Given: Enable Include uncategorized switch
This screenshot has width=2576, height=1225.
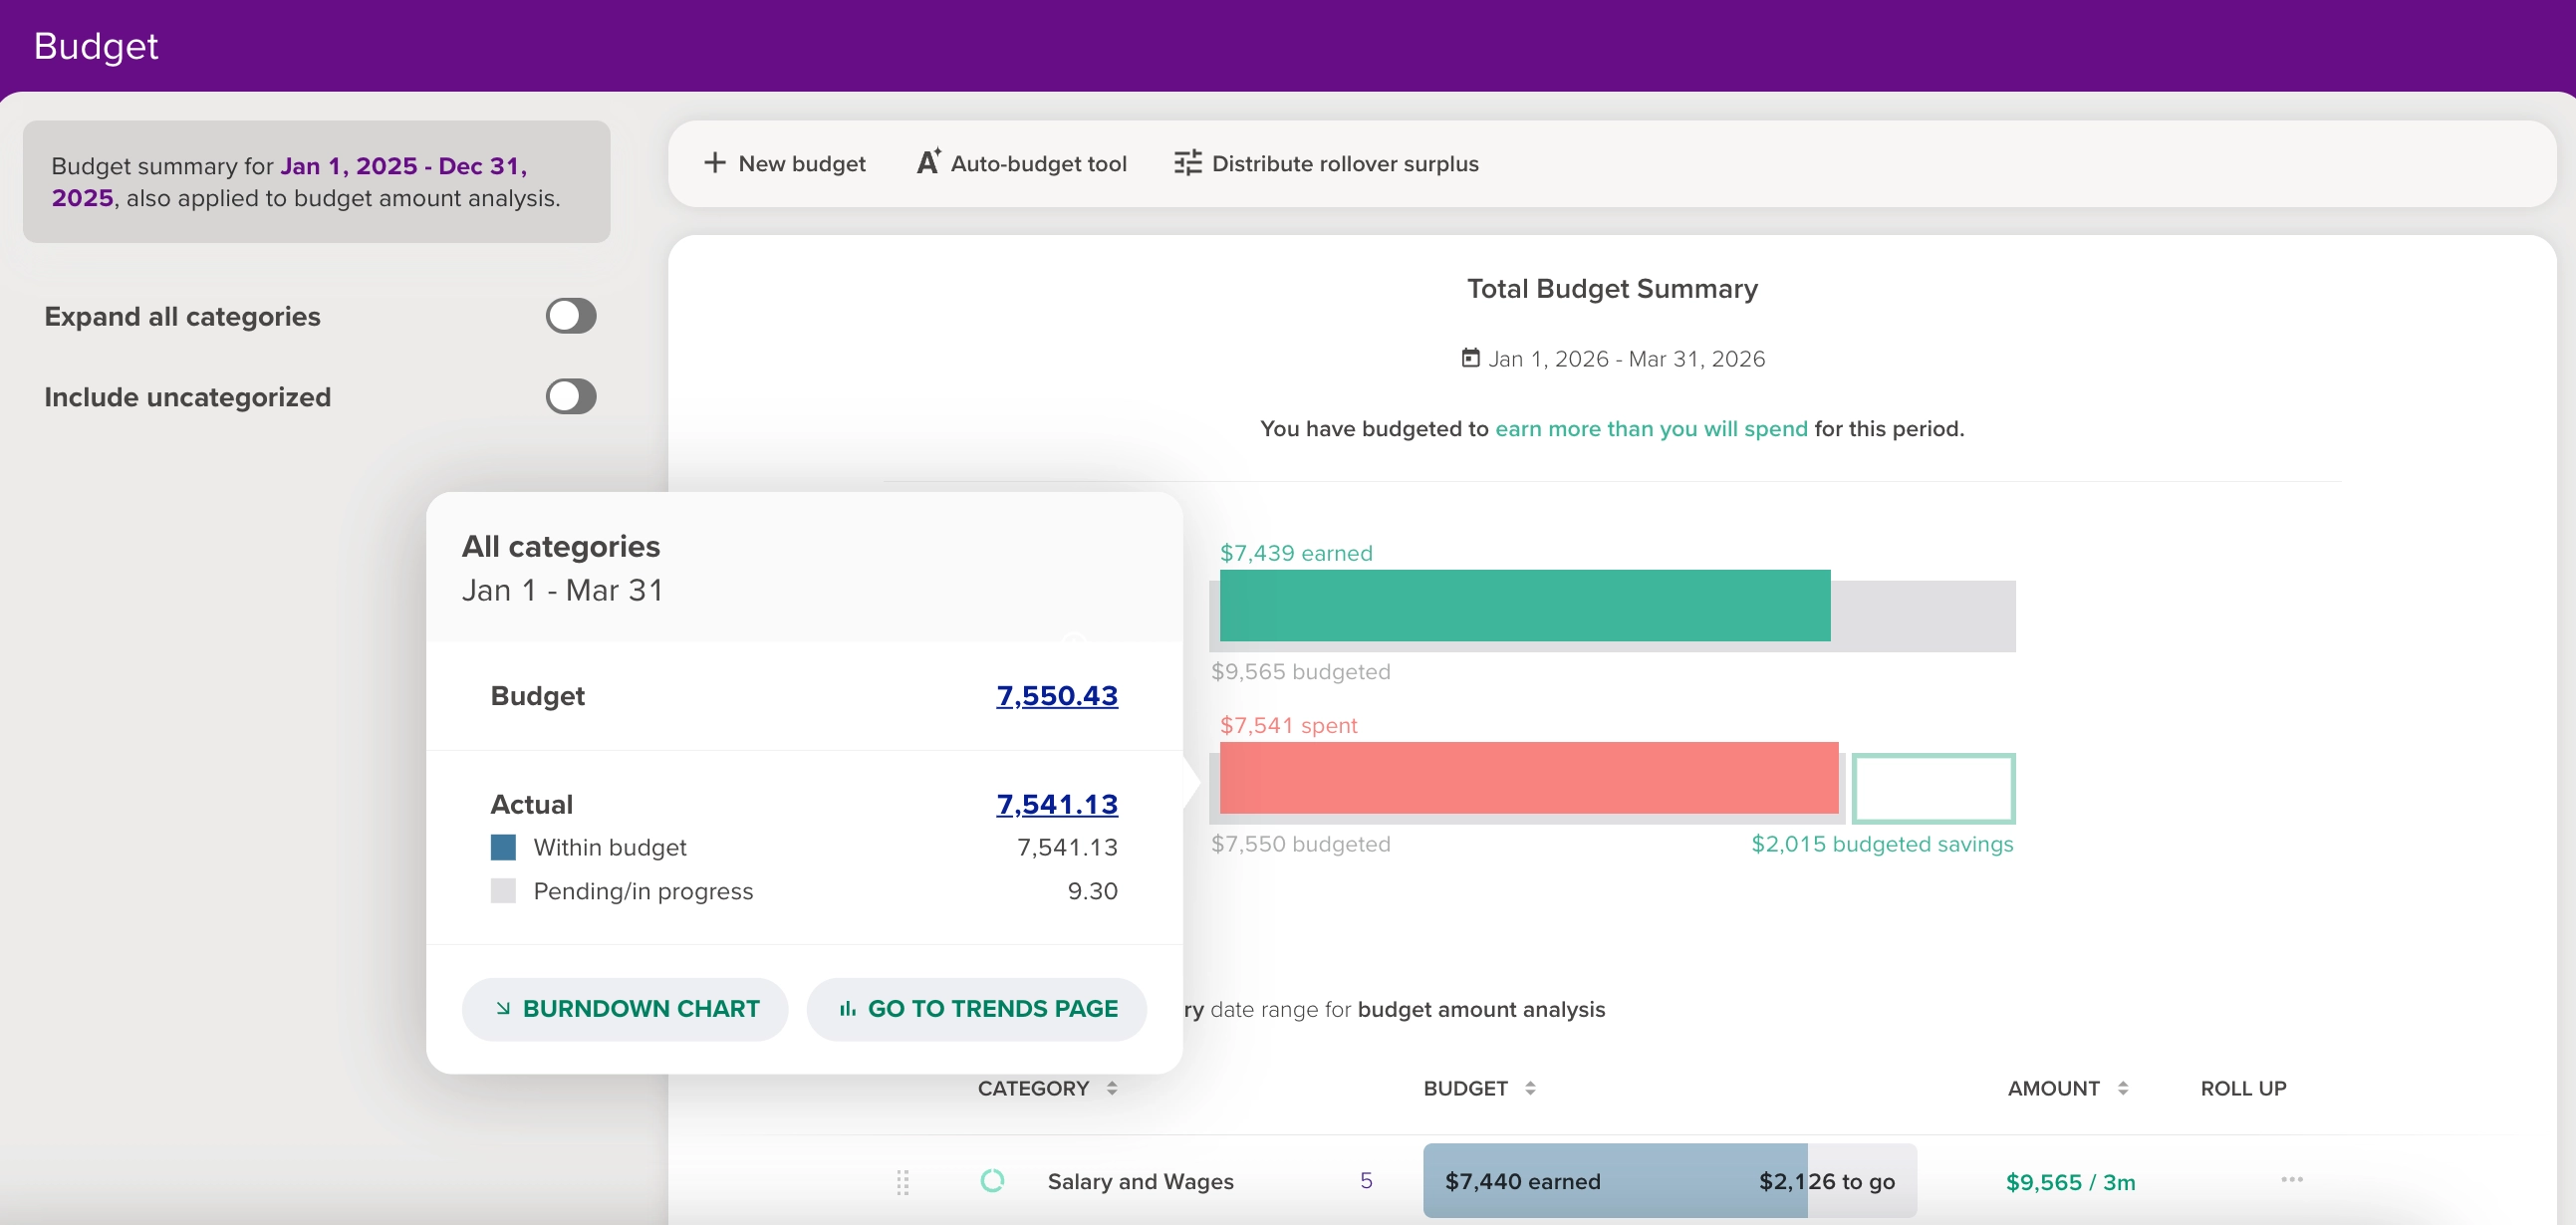Looking at the screenshot, I should tap(570, 397).
